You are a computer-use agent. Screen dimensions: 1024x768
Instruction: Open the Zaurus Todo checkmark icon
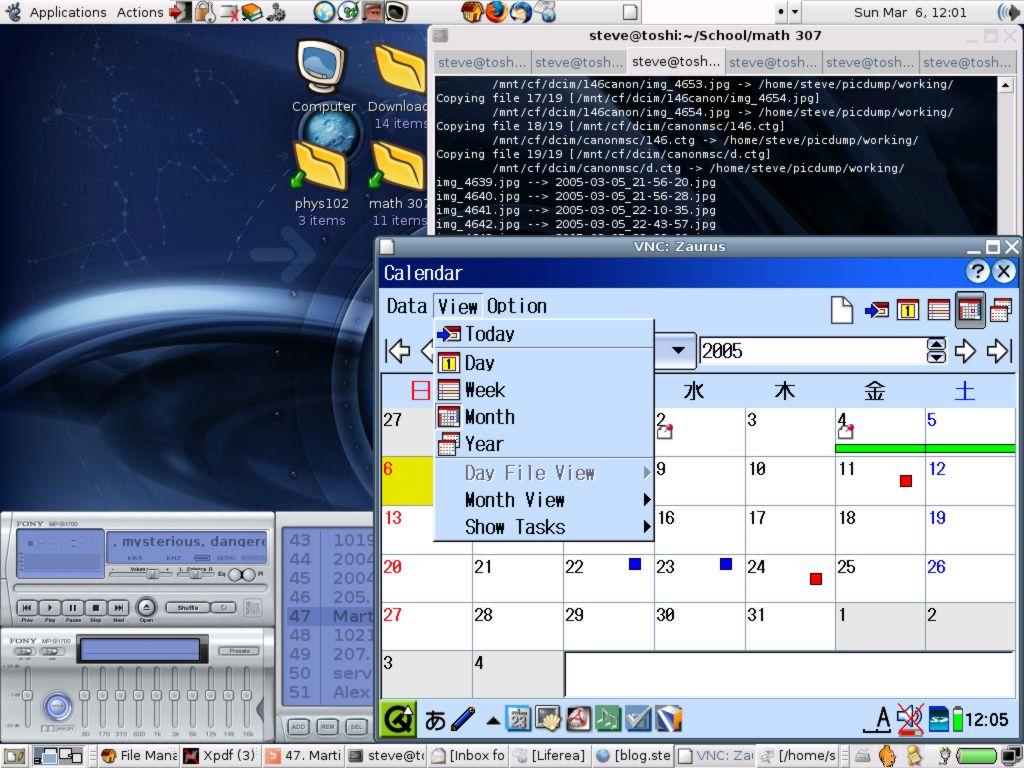[x=638, y=719]
